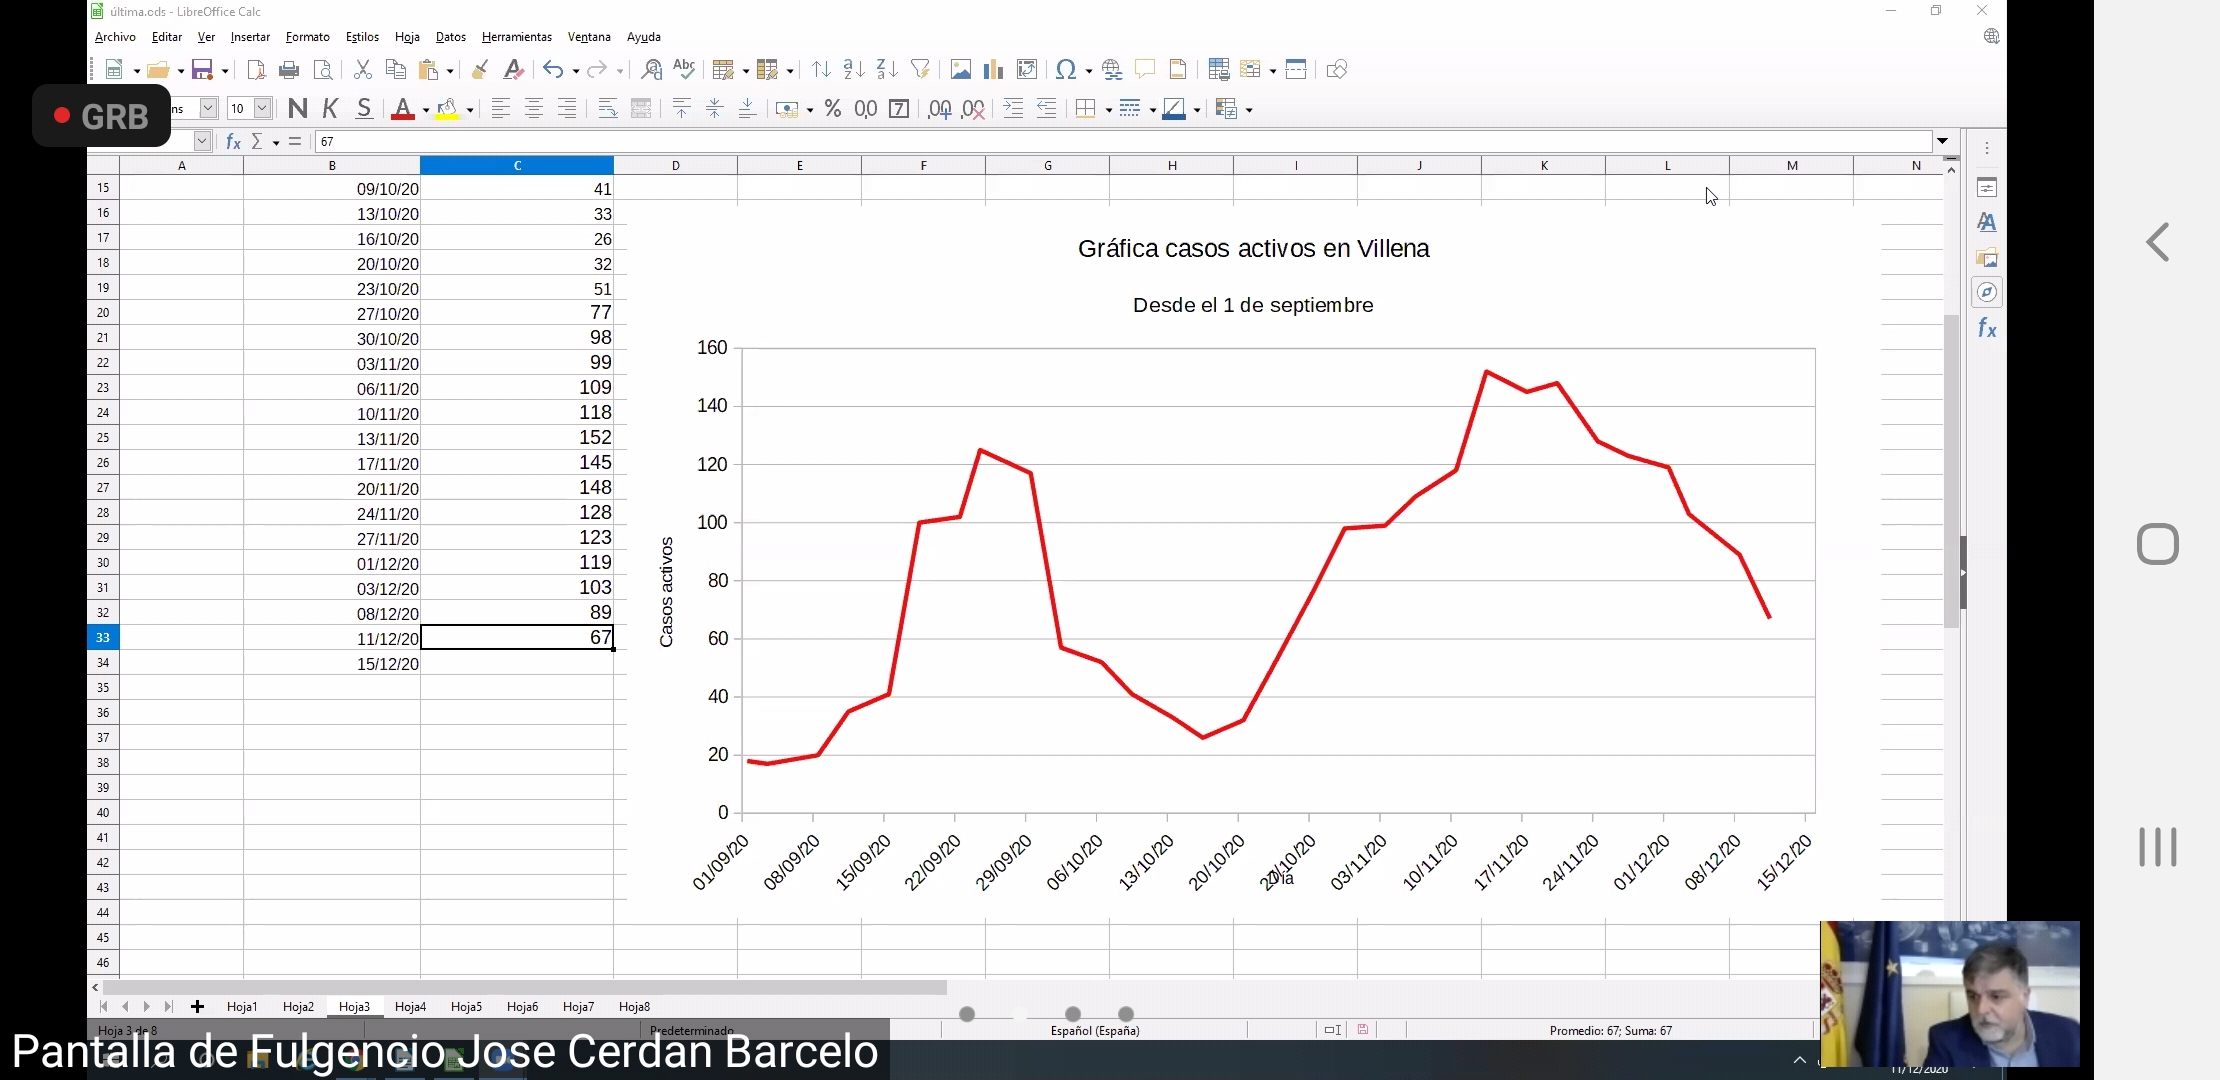Screen dimensions: 2220x1080
Task: Toggle the AutoFilter funnel button
Action: 920,69
